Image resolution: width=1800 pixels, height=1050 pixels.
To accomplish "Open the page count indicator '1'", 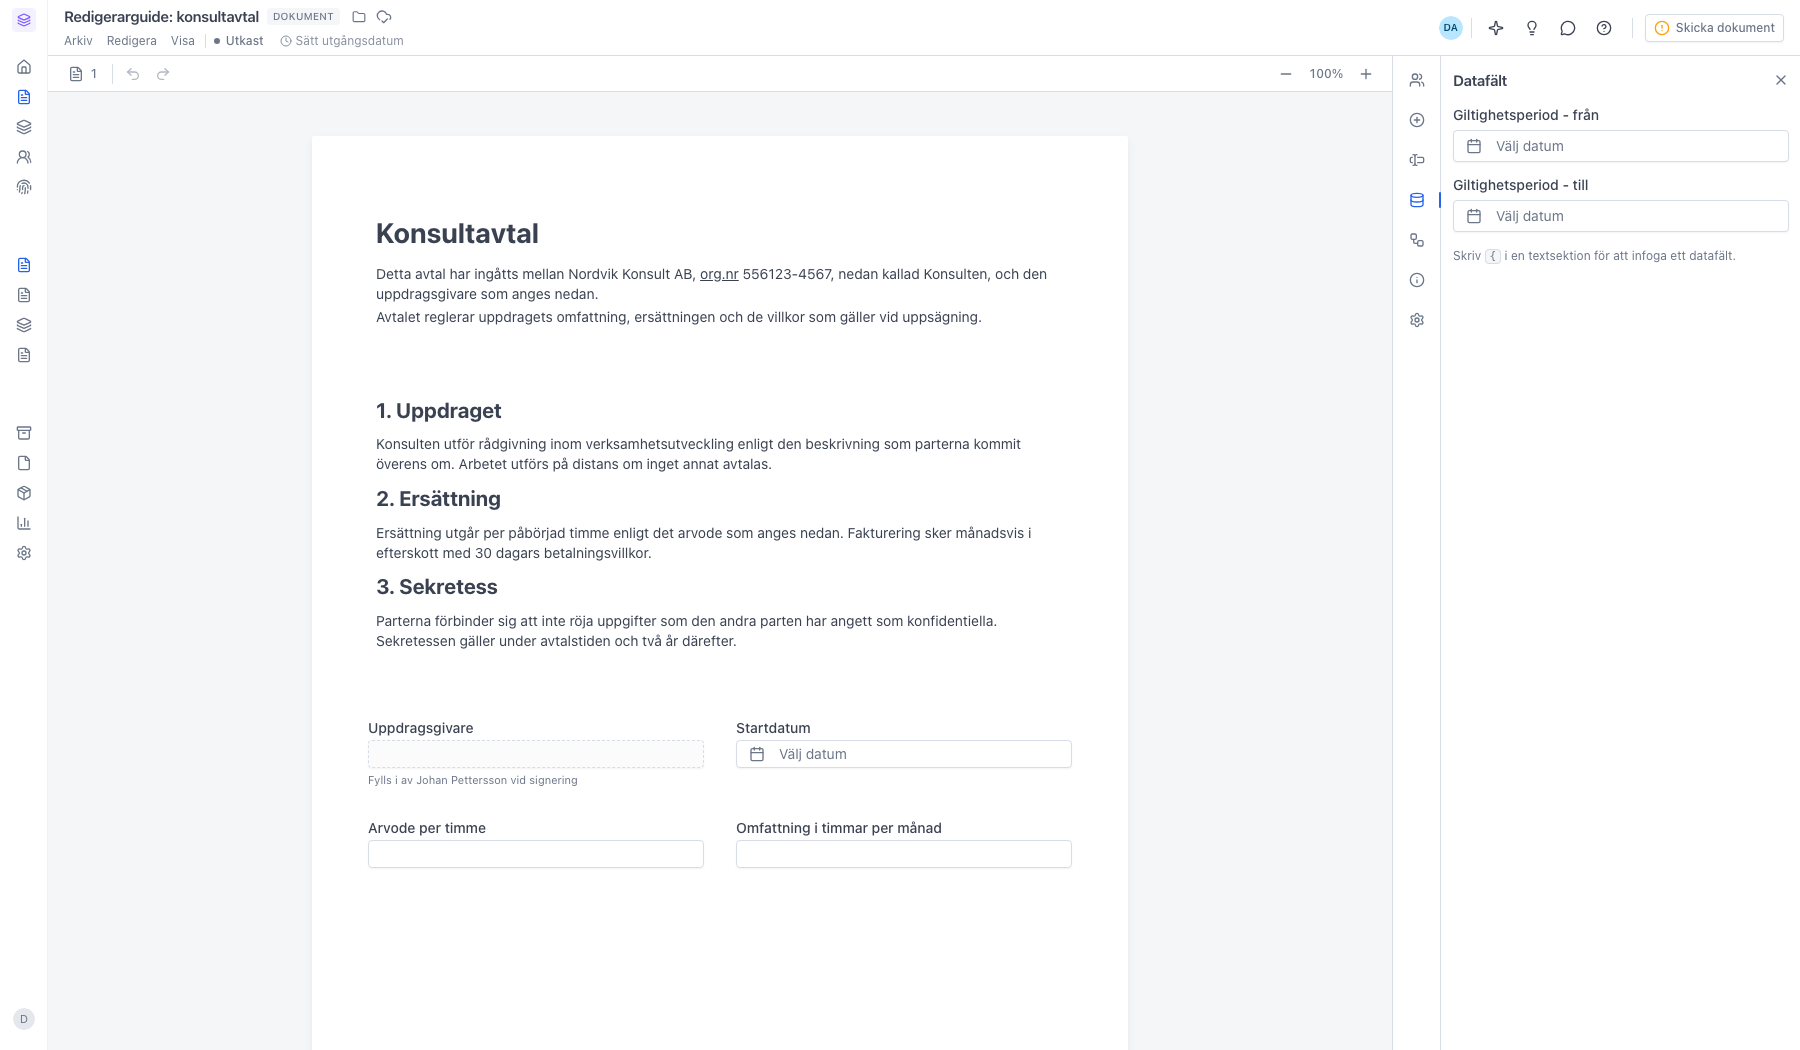I will click(x=84, y=74).
